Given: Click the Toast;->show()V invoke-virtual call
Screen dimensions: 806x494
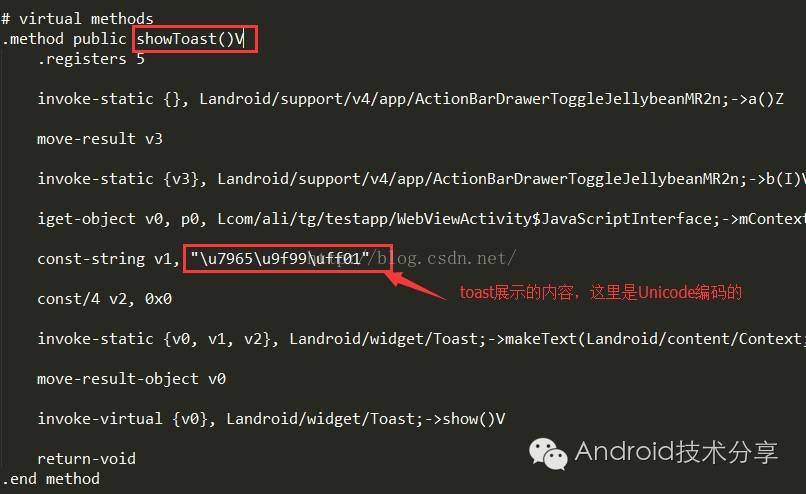Looking at the screenshot, I should click(271, 419).
